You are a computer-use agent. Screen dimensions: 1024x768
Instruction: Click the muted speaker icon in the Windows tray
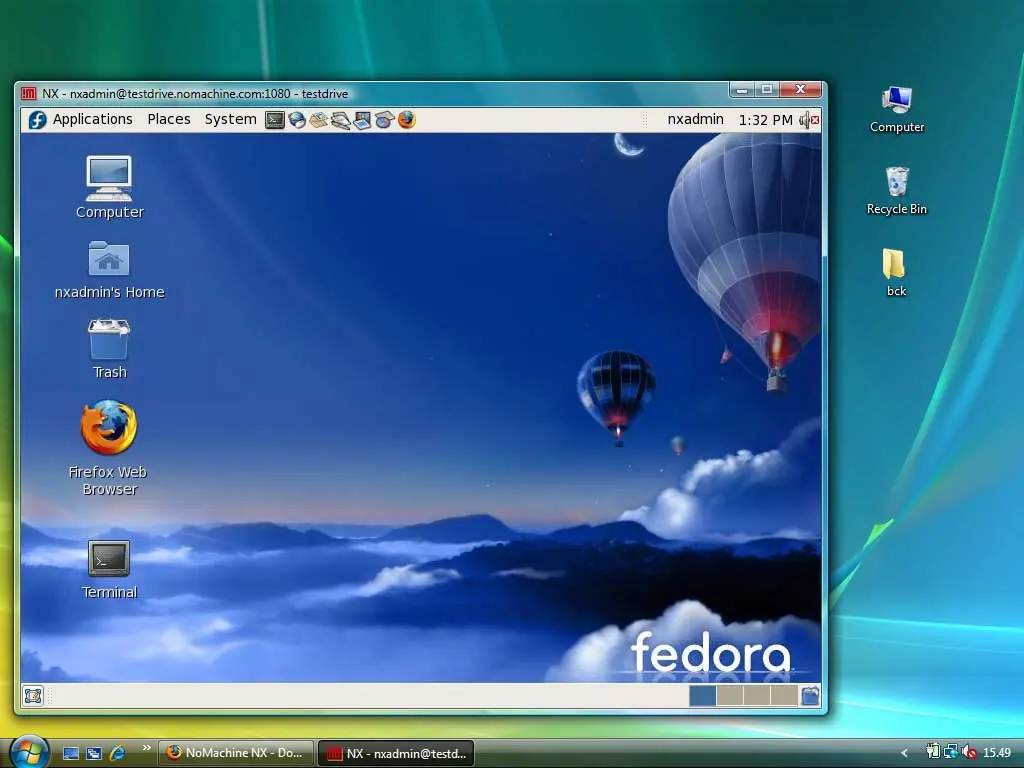point(969,752)
